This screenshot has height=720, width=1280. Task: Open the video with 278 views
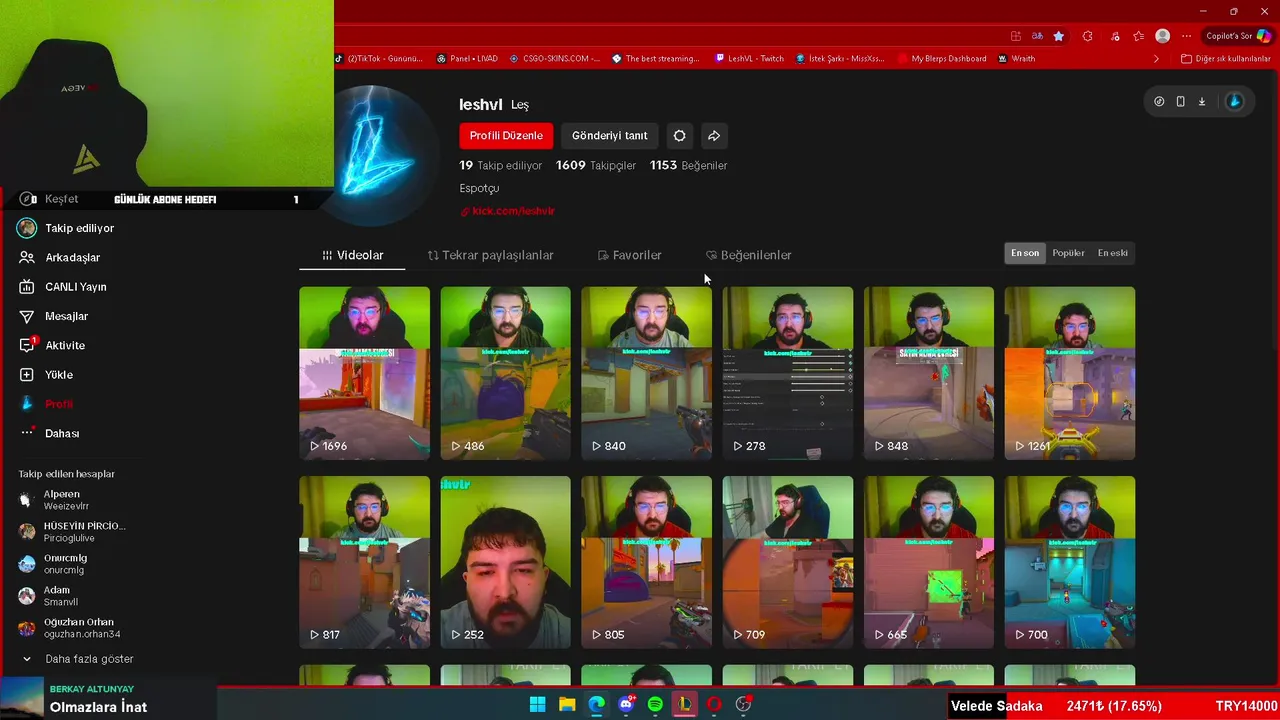(x=788, y=373)
